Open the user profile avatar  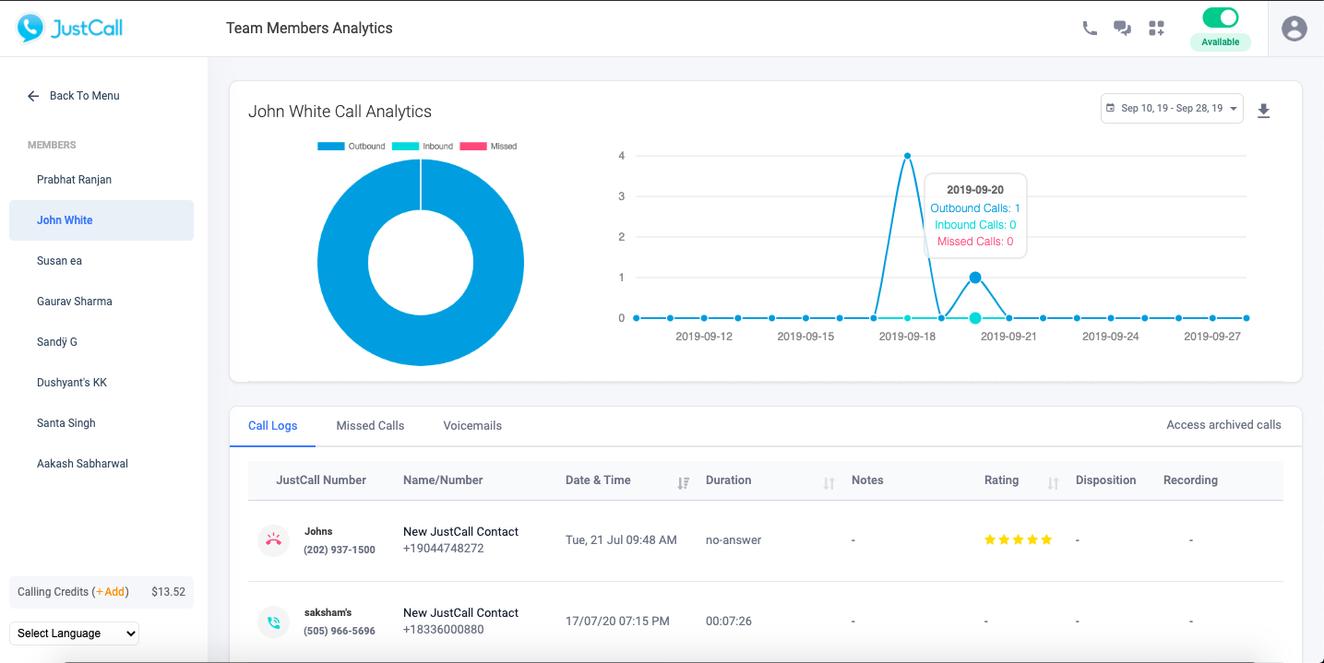coord(1294,28)
